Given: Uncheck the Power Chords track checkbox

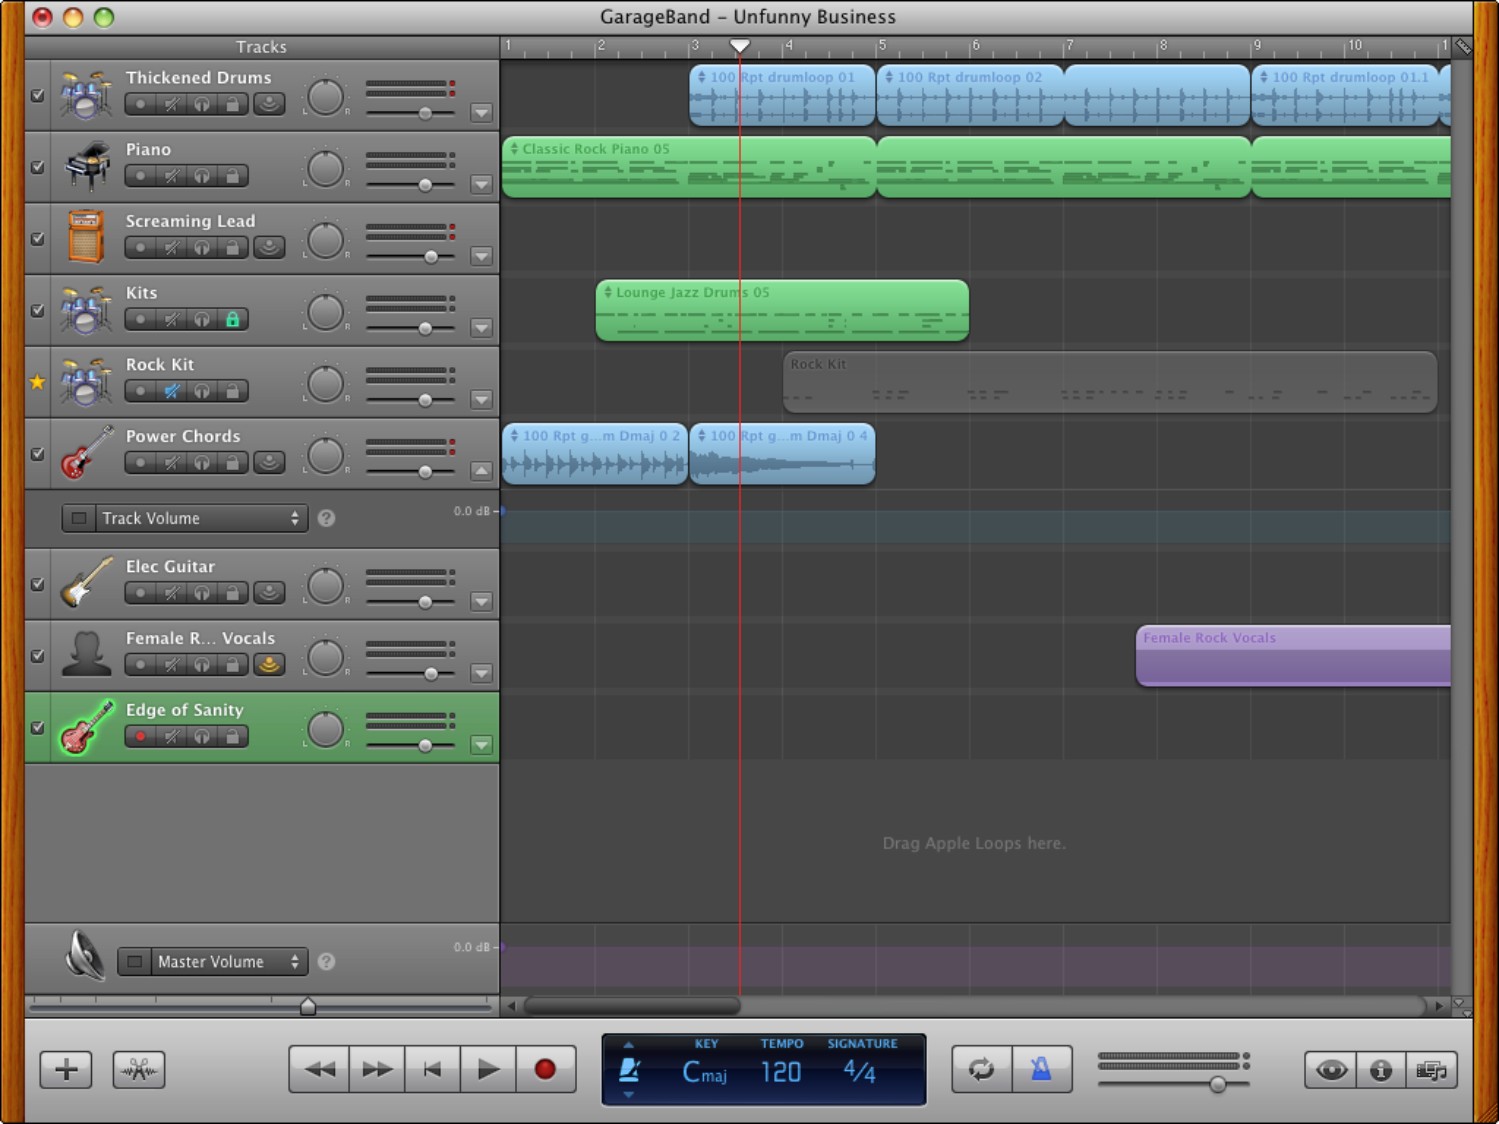Looking at the screenshot, I should click(37, 454).
